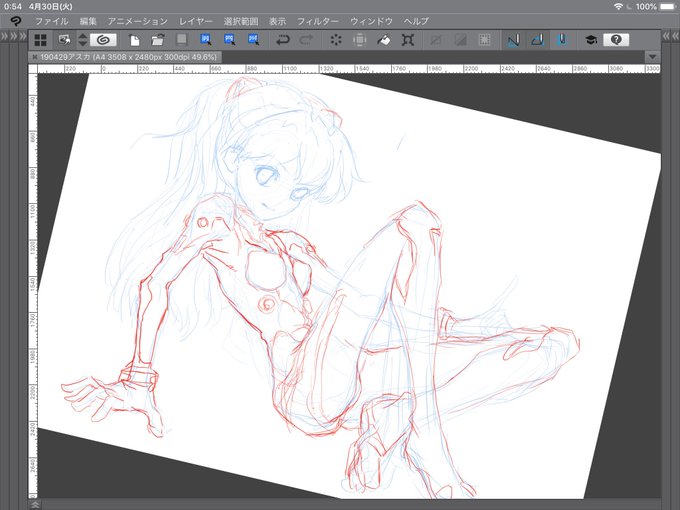The width and height of the screenshot is (680, 510).
Task: Click the vertical ruler beside the canvas
Action: (33, 286)
